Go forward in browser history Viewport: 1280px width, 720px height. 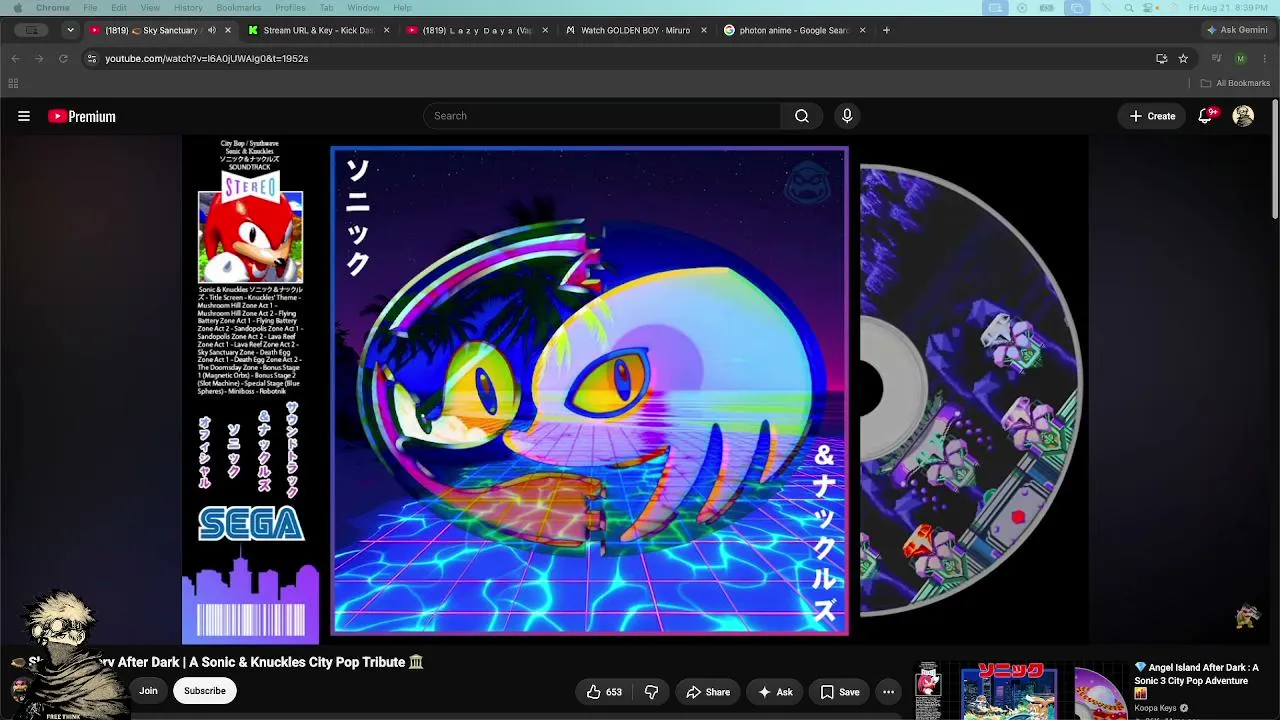tap(39, 58)
